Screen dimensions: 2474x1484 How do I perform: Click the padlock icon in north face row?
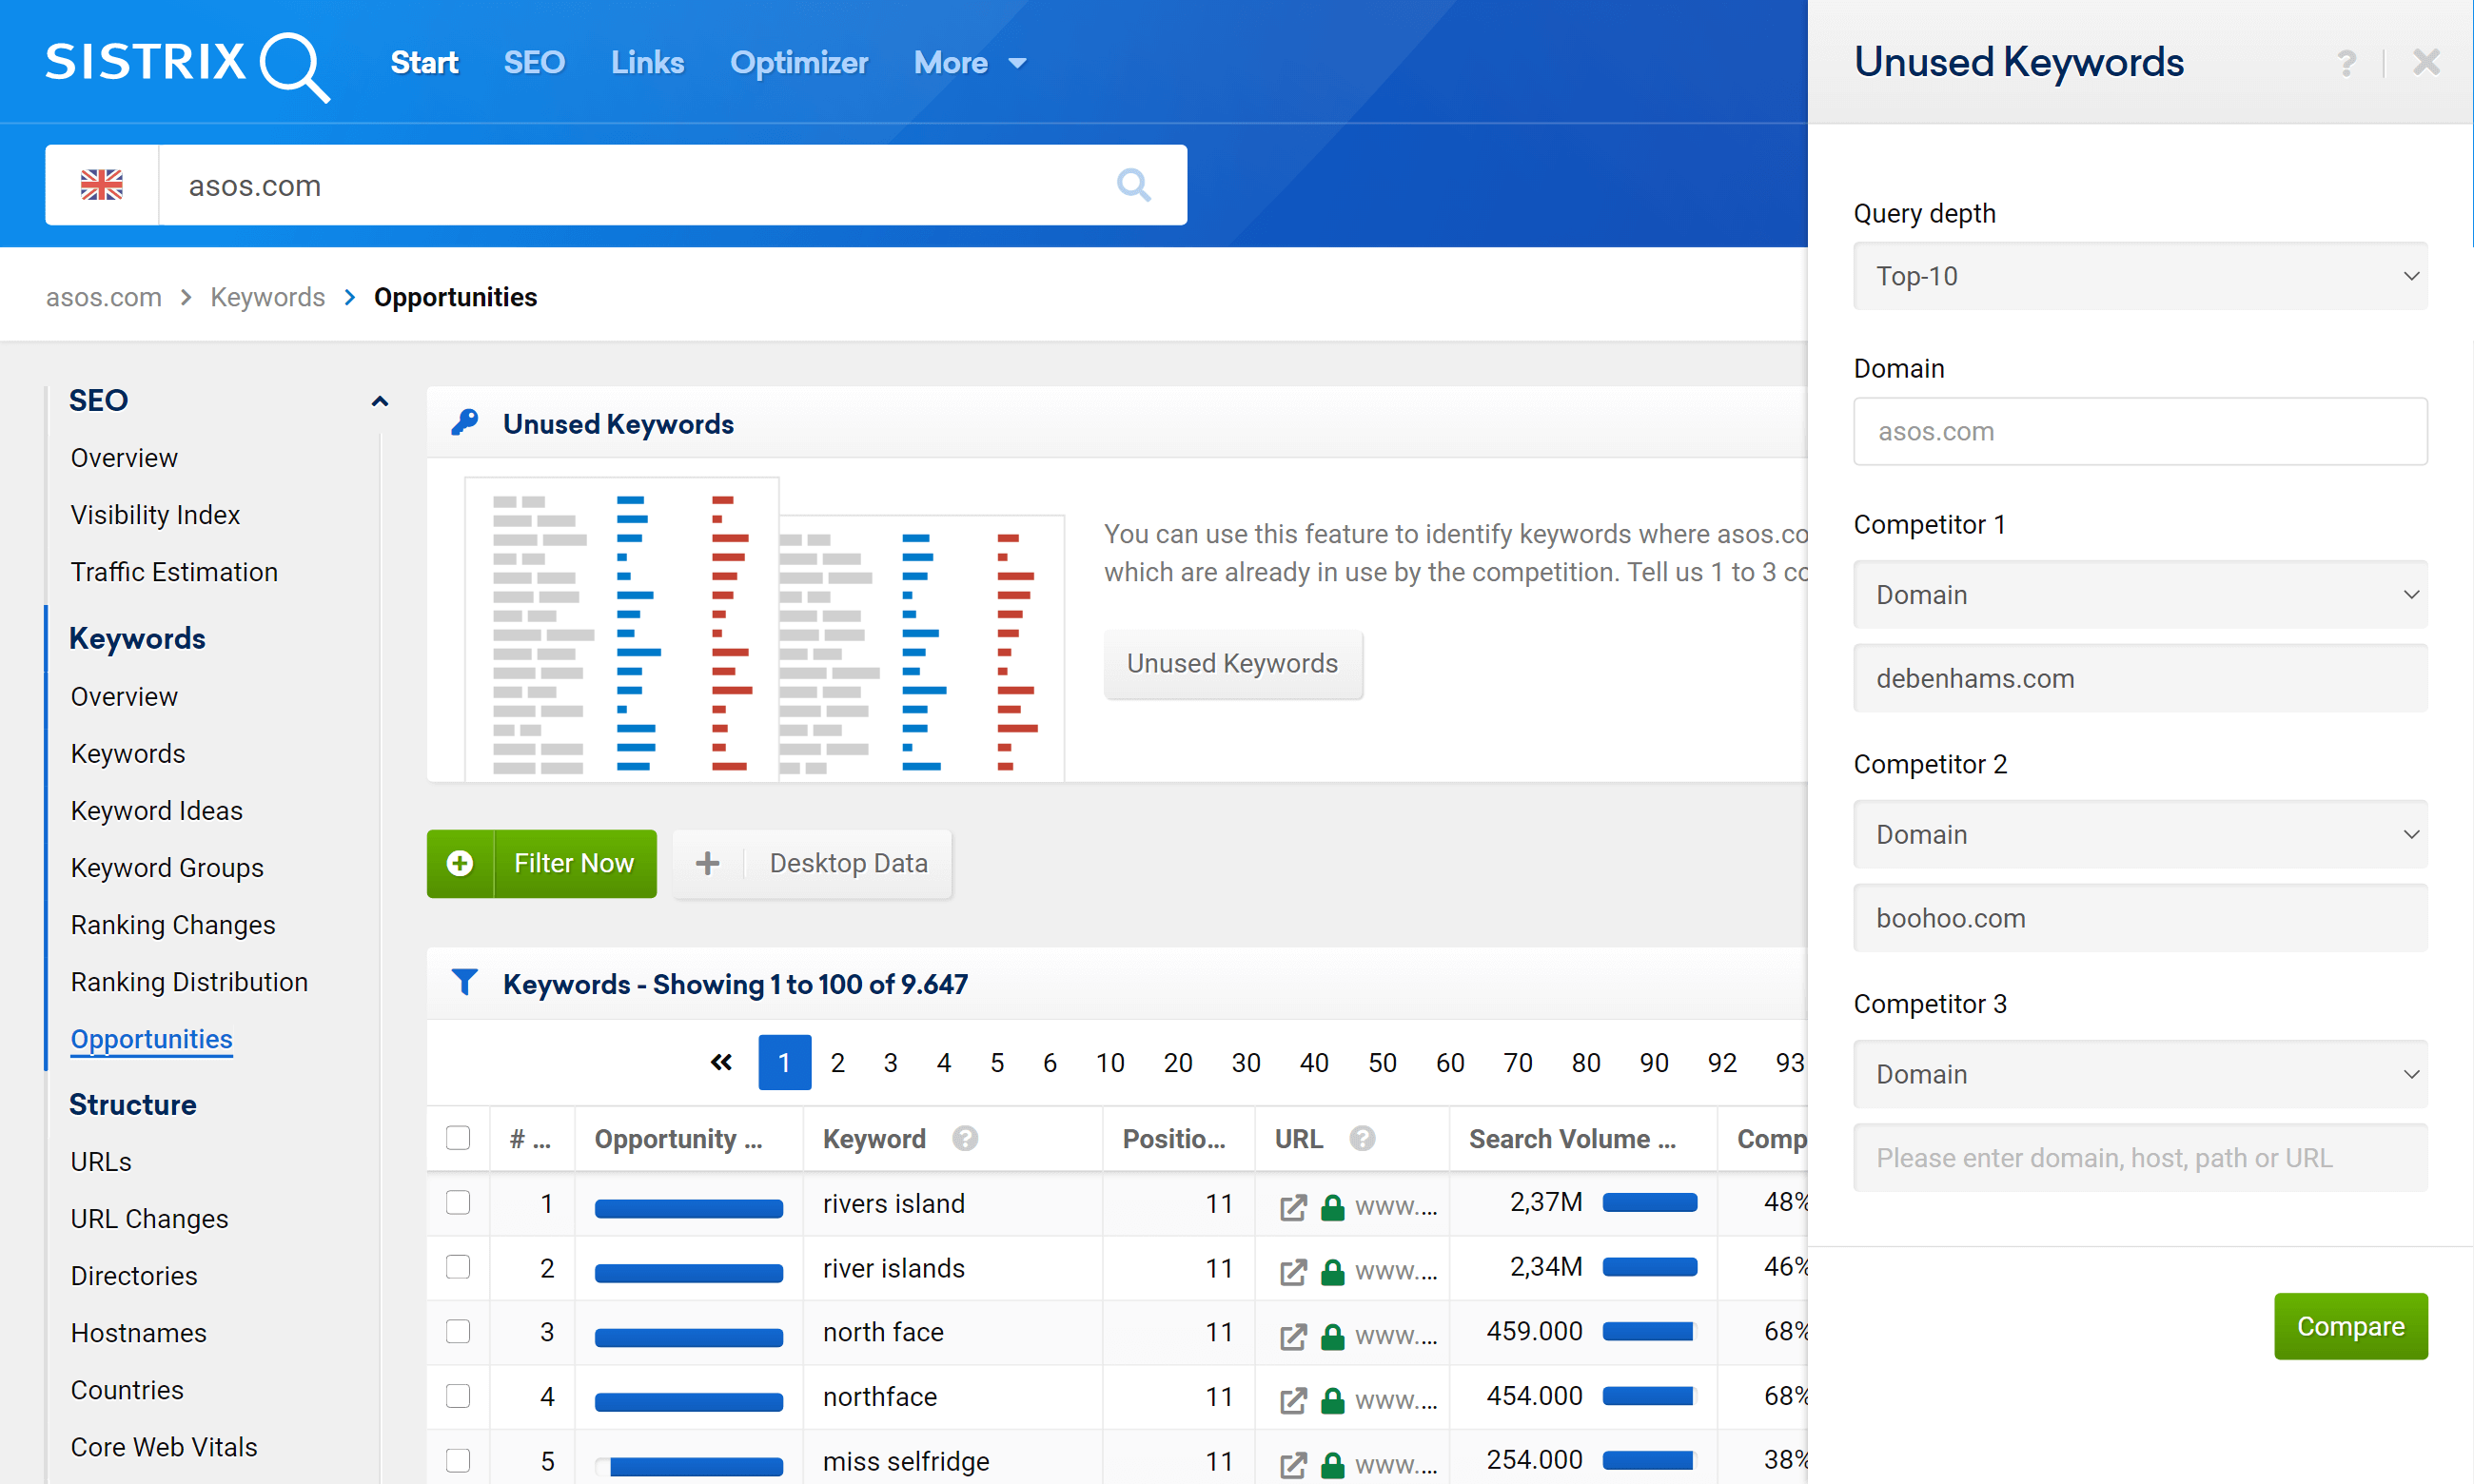(1332, 1336)
